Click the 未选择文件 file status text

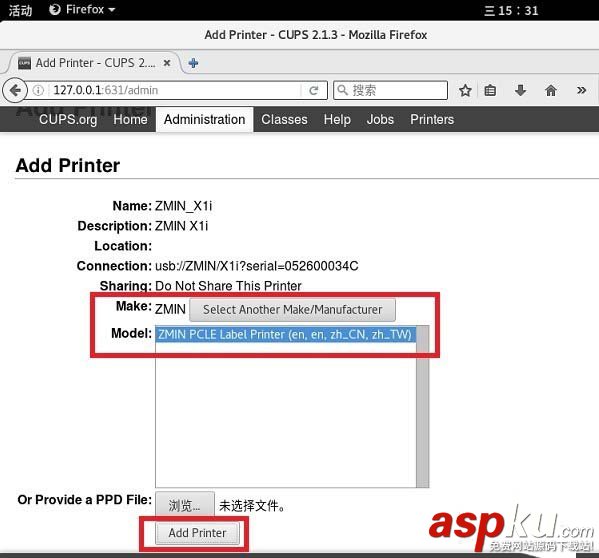pyautogui.click(x=252, y=506)
